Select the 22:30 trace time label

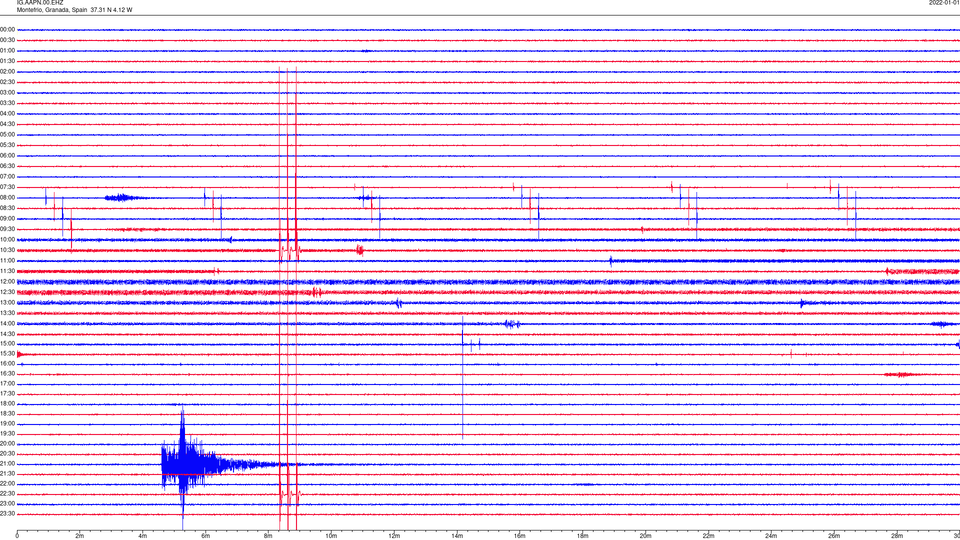8,494
